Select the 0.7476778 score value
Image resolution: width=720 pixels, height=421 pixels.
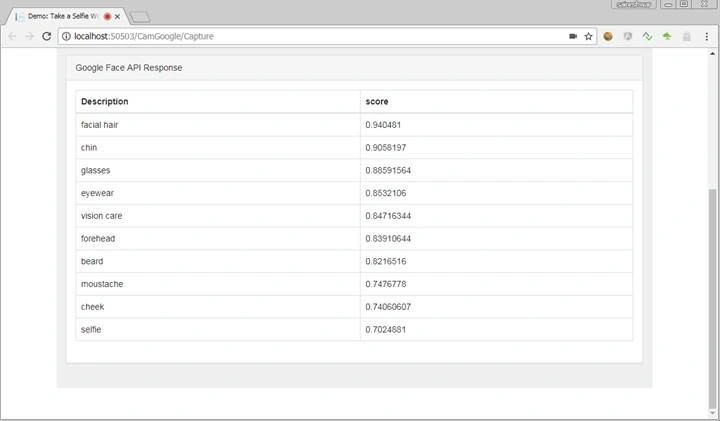386,284
